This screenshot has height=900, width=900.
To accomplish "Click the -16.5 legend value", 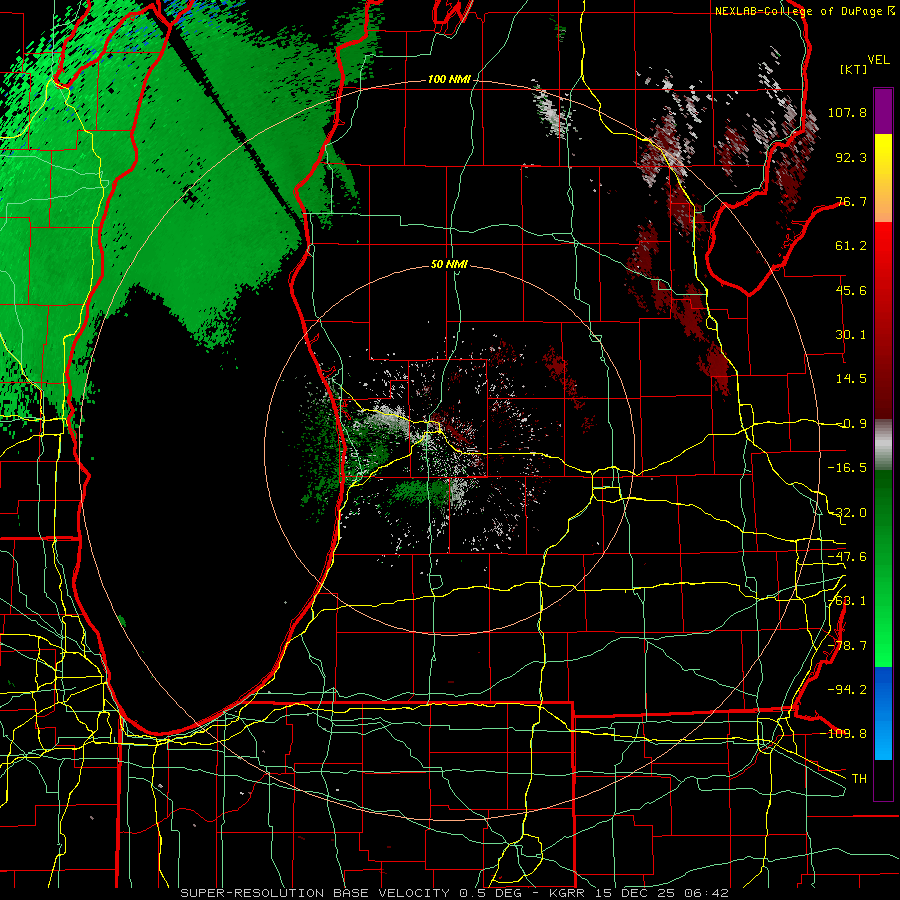I will [847, 468].
